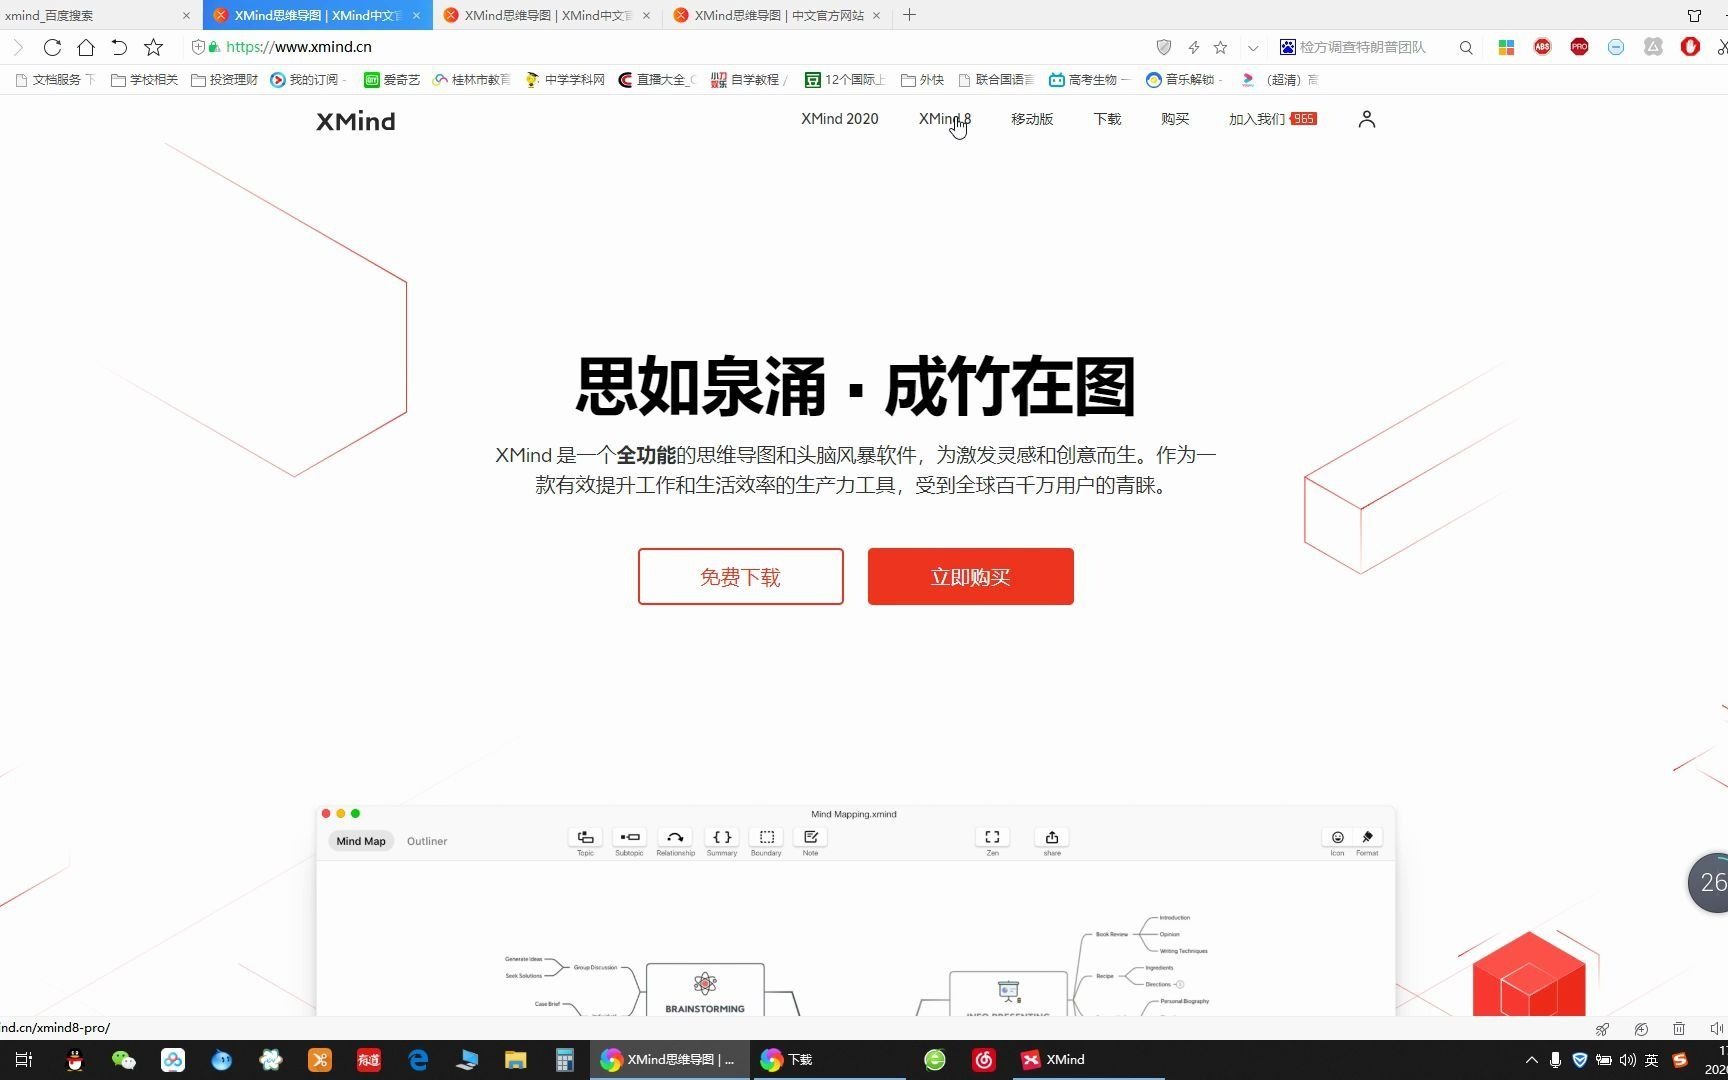Click the search magnifier icon
Image resolution: width=1728 pixels, height=1080 pixels.
(x=1466, y=47)
